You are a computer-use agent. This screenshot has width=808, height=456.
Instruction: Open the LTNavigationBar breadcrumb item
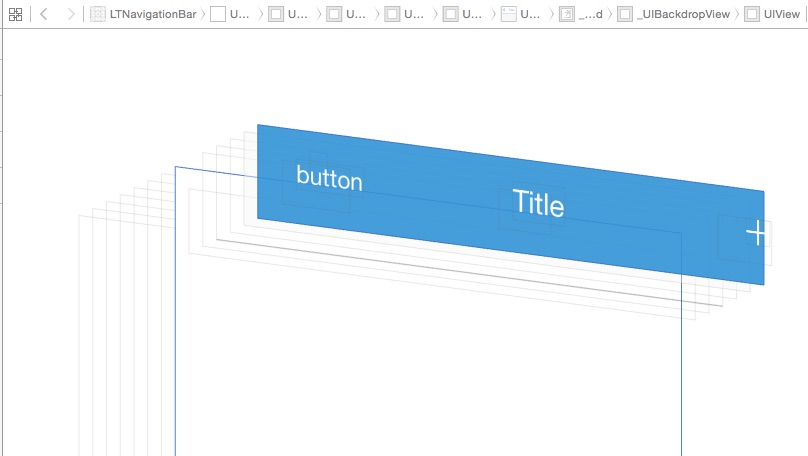pyautogui.click(x=151, y=14)
